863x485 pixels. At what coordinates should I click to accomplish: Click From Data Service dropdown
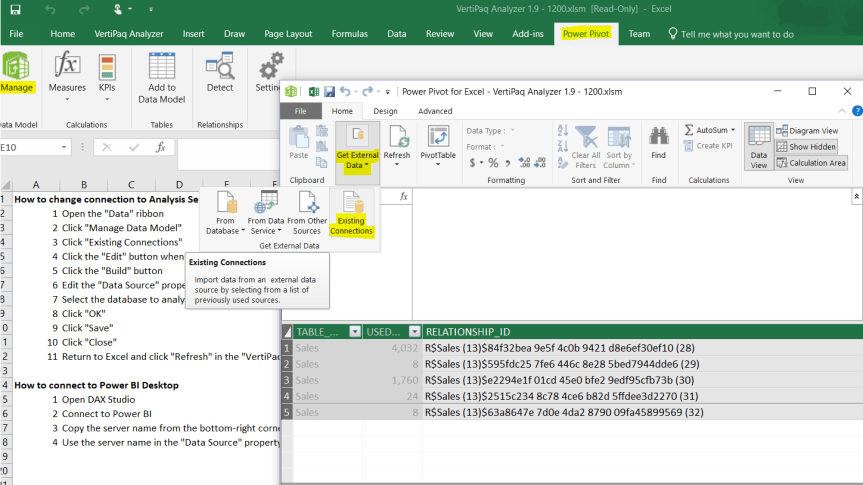click(266, 213)
